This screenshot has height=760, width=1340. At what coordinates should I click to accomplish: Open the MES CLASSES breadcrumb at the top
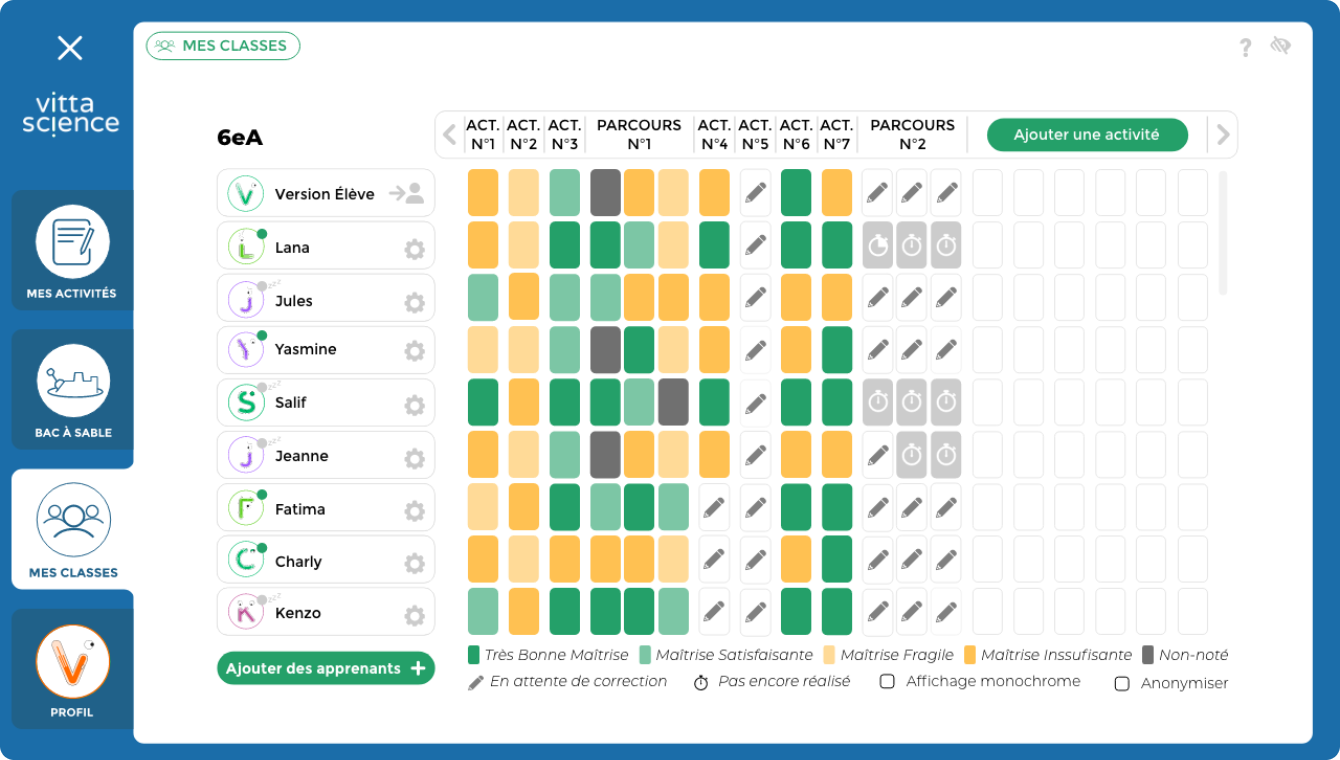click(222, 45)
